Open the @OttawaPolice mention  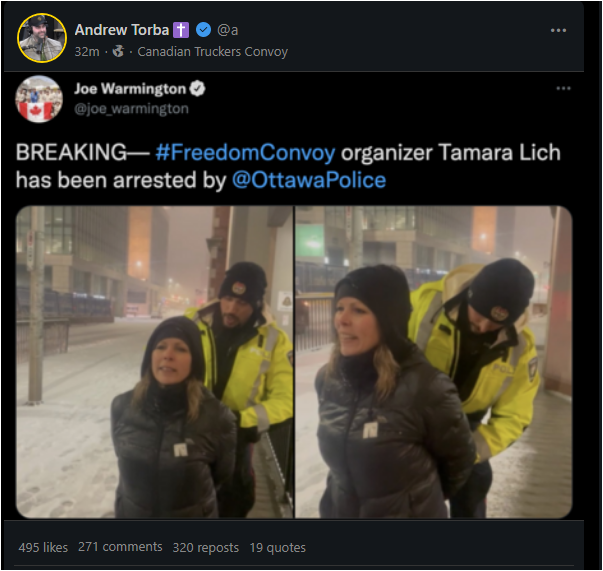(309, 180)
